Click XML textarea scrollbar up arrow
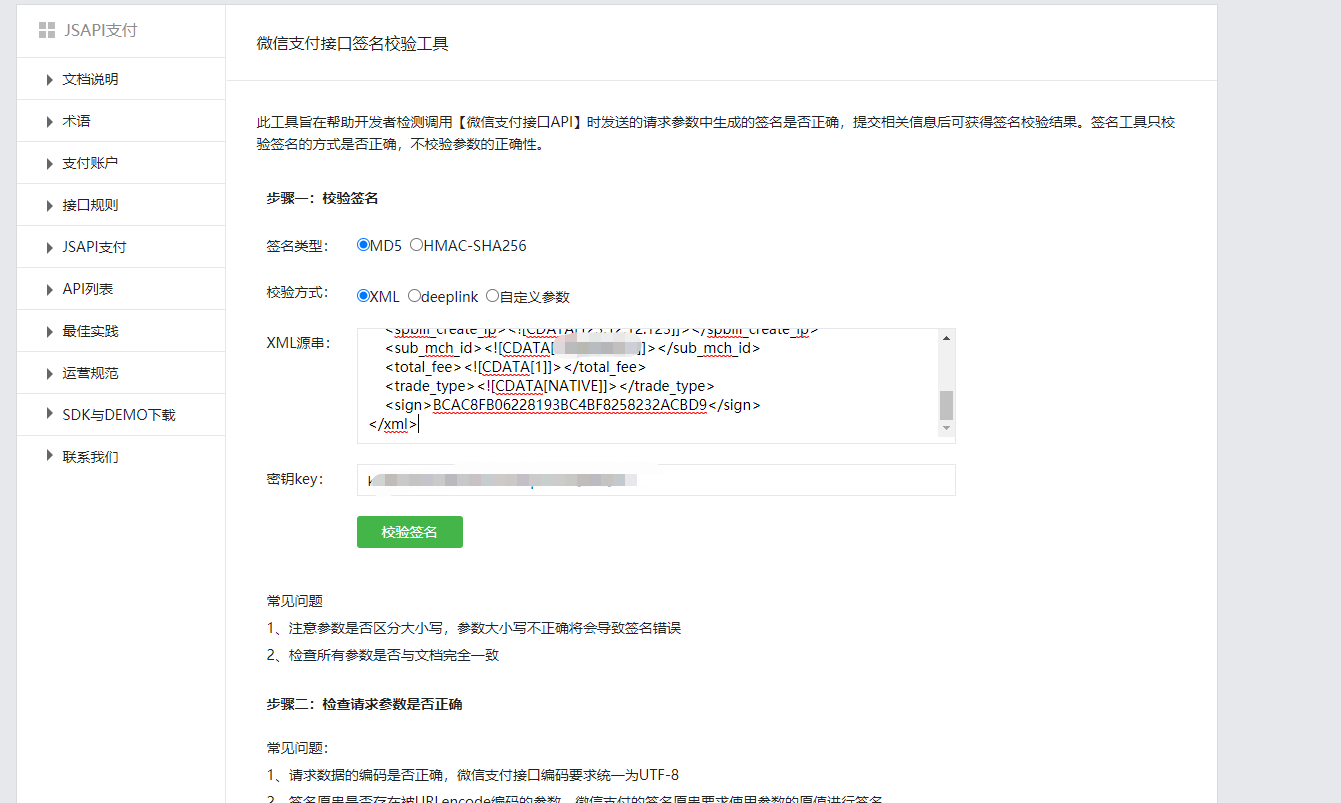 point(946,338)
